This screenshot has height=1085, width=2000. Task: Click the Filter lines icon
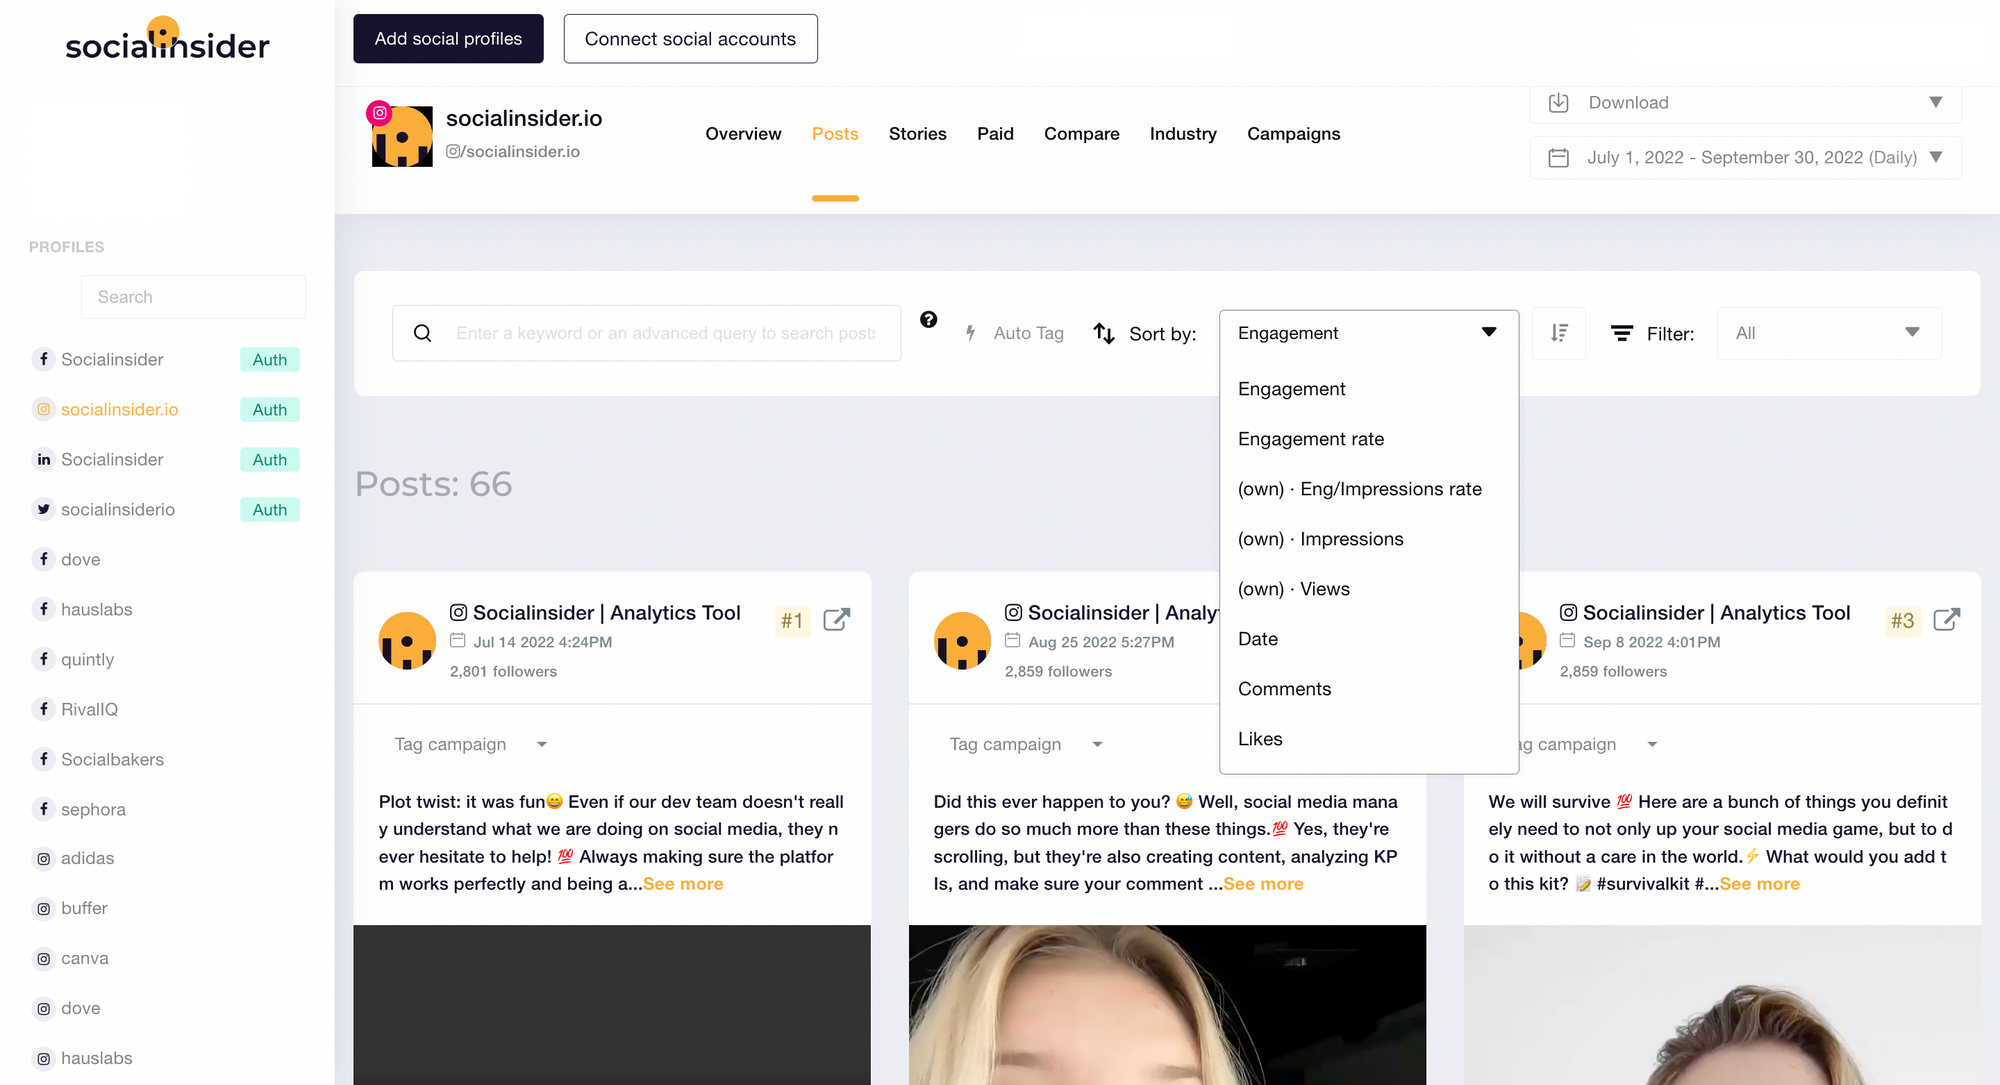point(1622,333)
